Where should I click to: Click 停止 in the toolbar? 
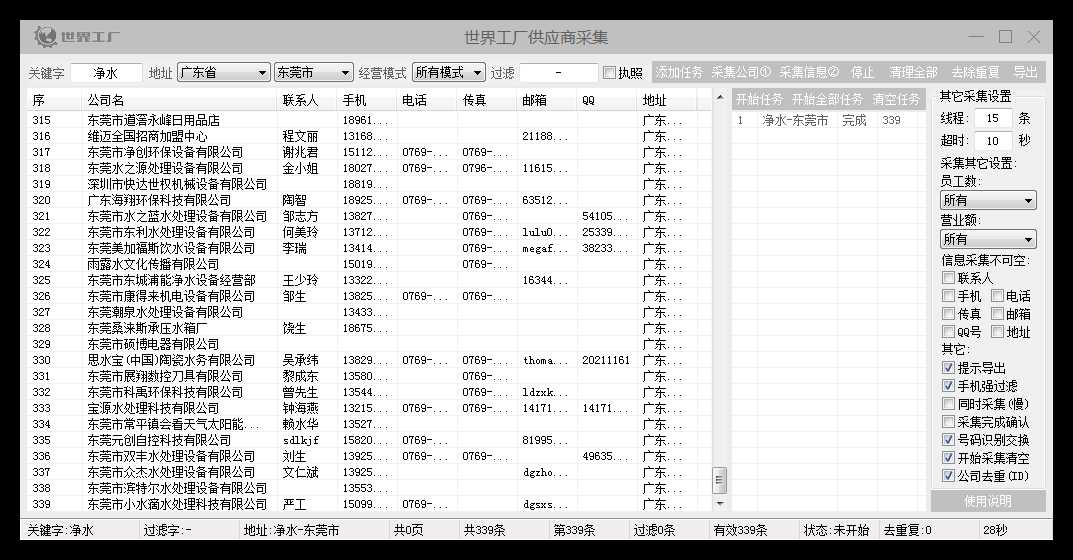click(x=862, y=72)
